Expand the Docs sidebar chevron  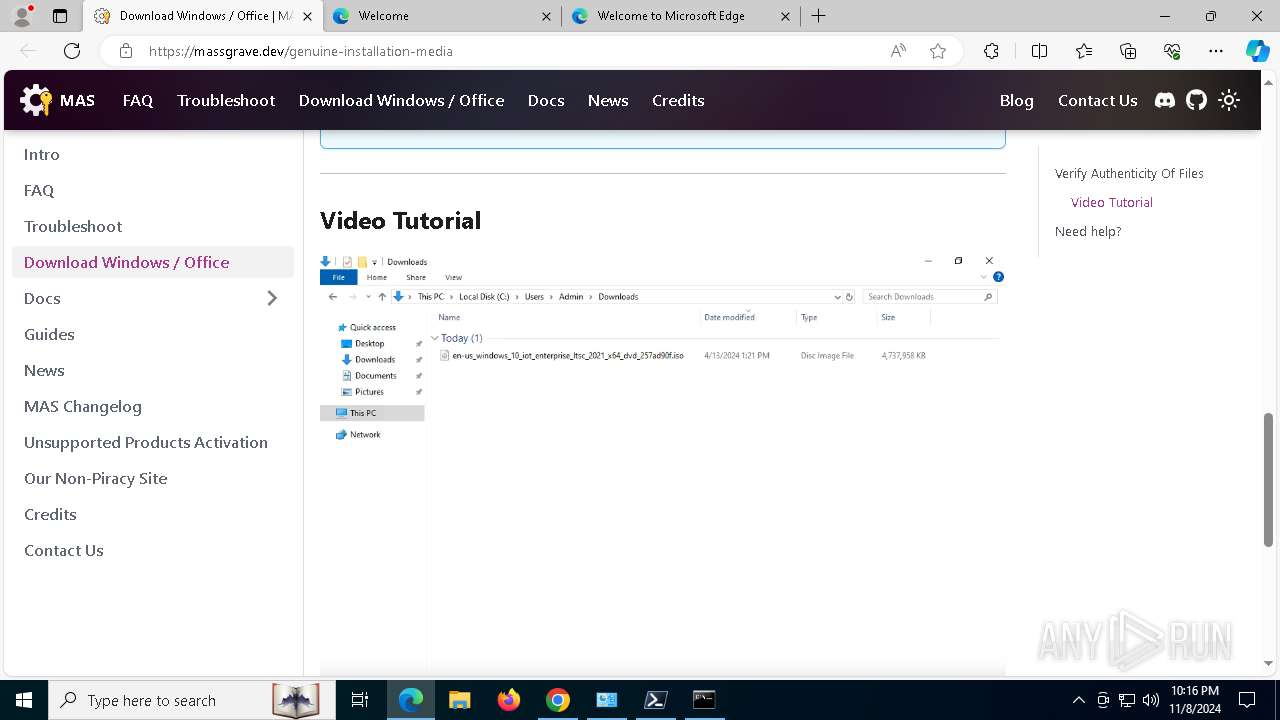(x=272, y=298)
